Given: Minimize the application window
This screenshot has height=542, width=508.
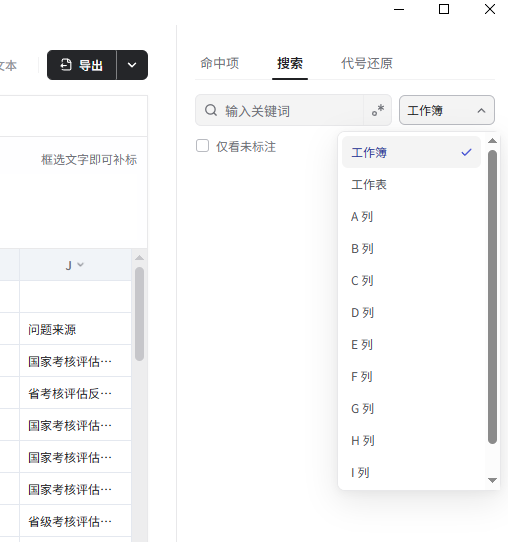Looking at the screenshot, I should coord(399,9).
